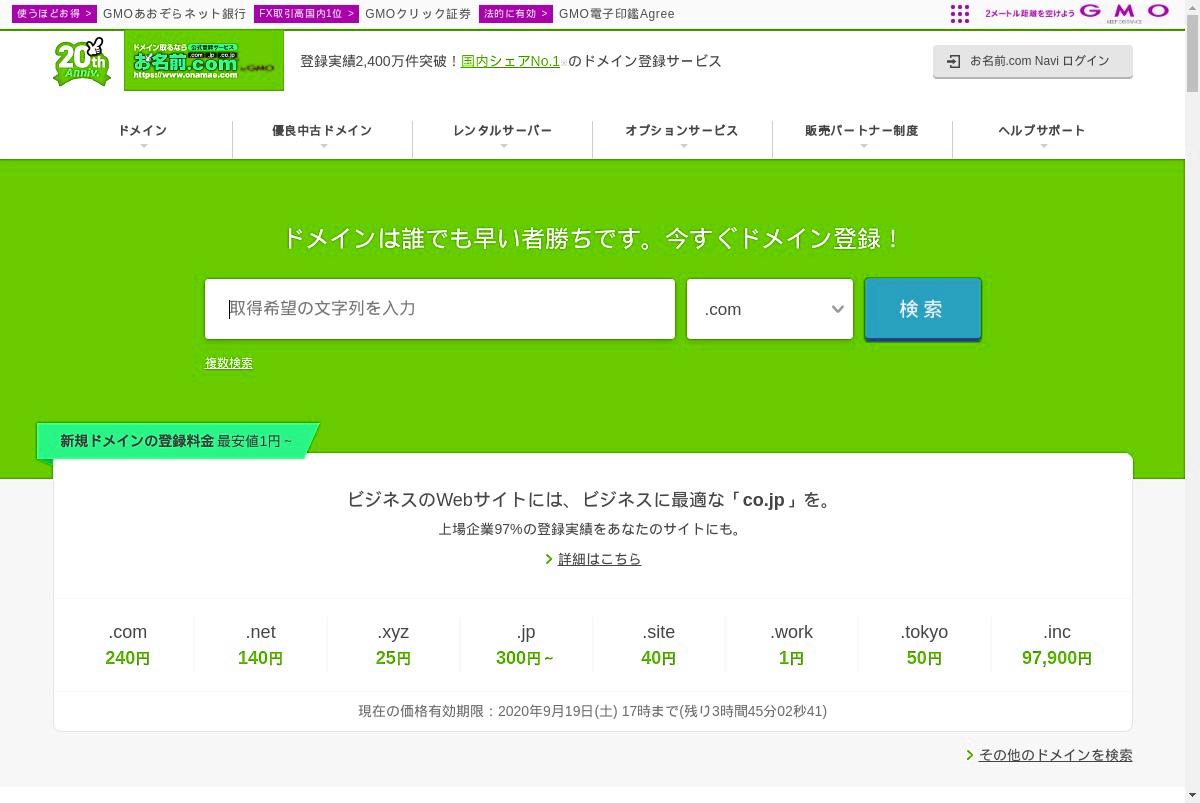Select the .net 140円 price cell

click(261, 645)
